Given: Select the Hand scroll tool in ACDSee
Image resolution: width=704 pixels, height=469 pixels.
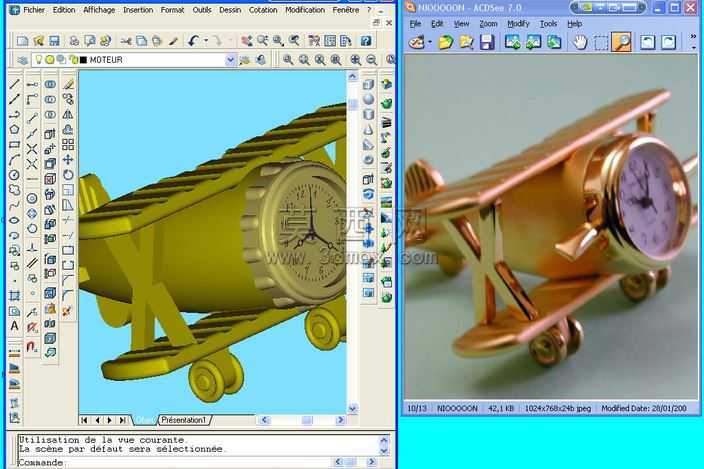Looking at the screenshot, I should (x=580, y=42).
